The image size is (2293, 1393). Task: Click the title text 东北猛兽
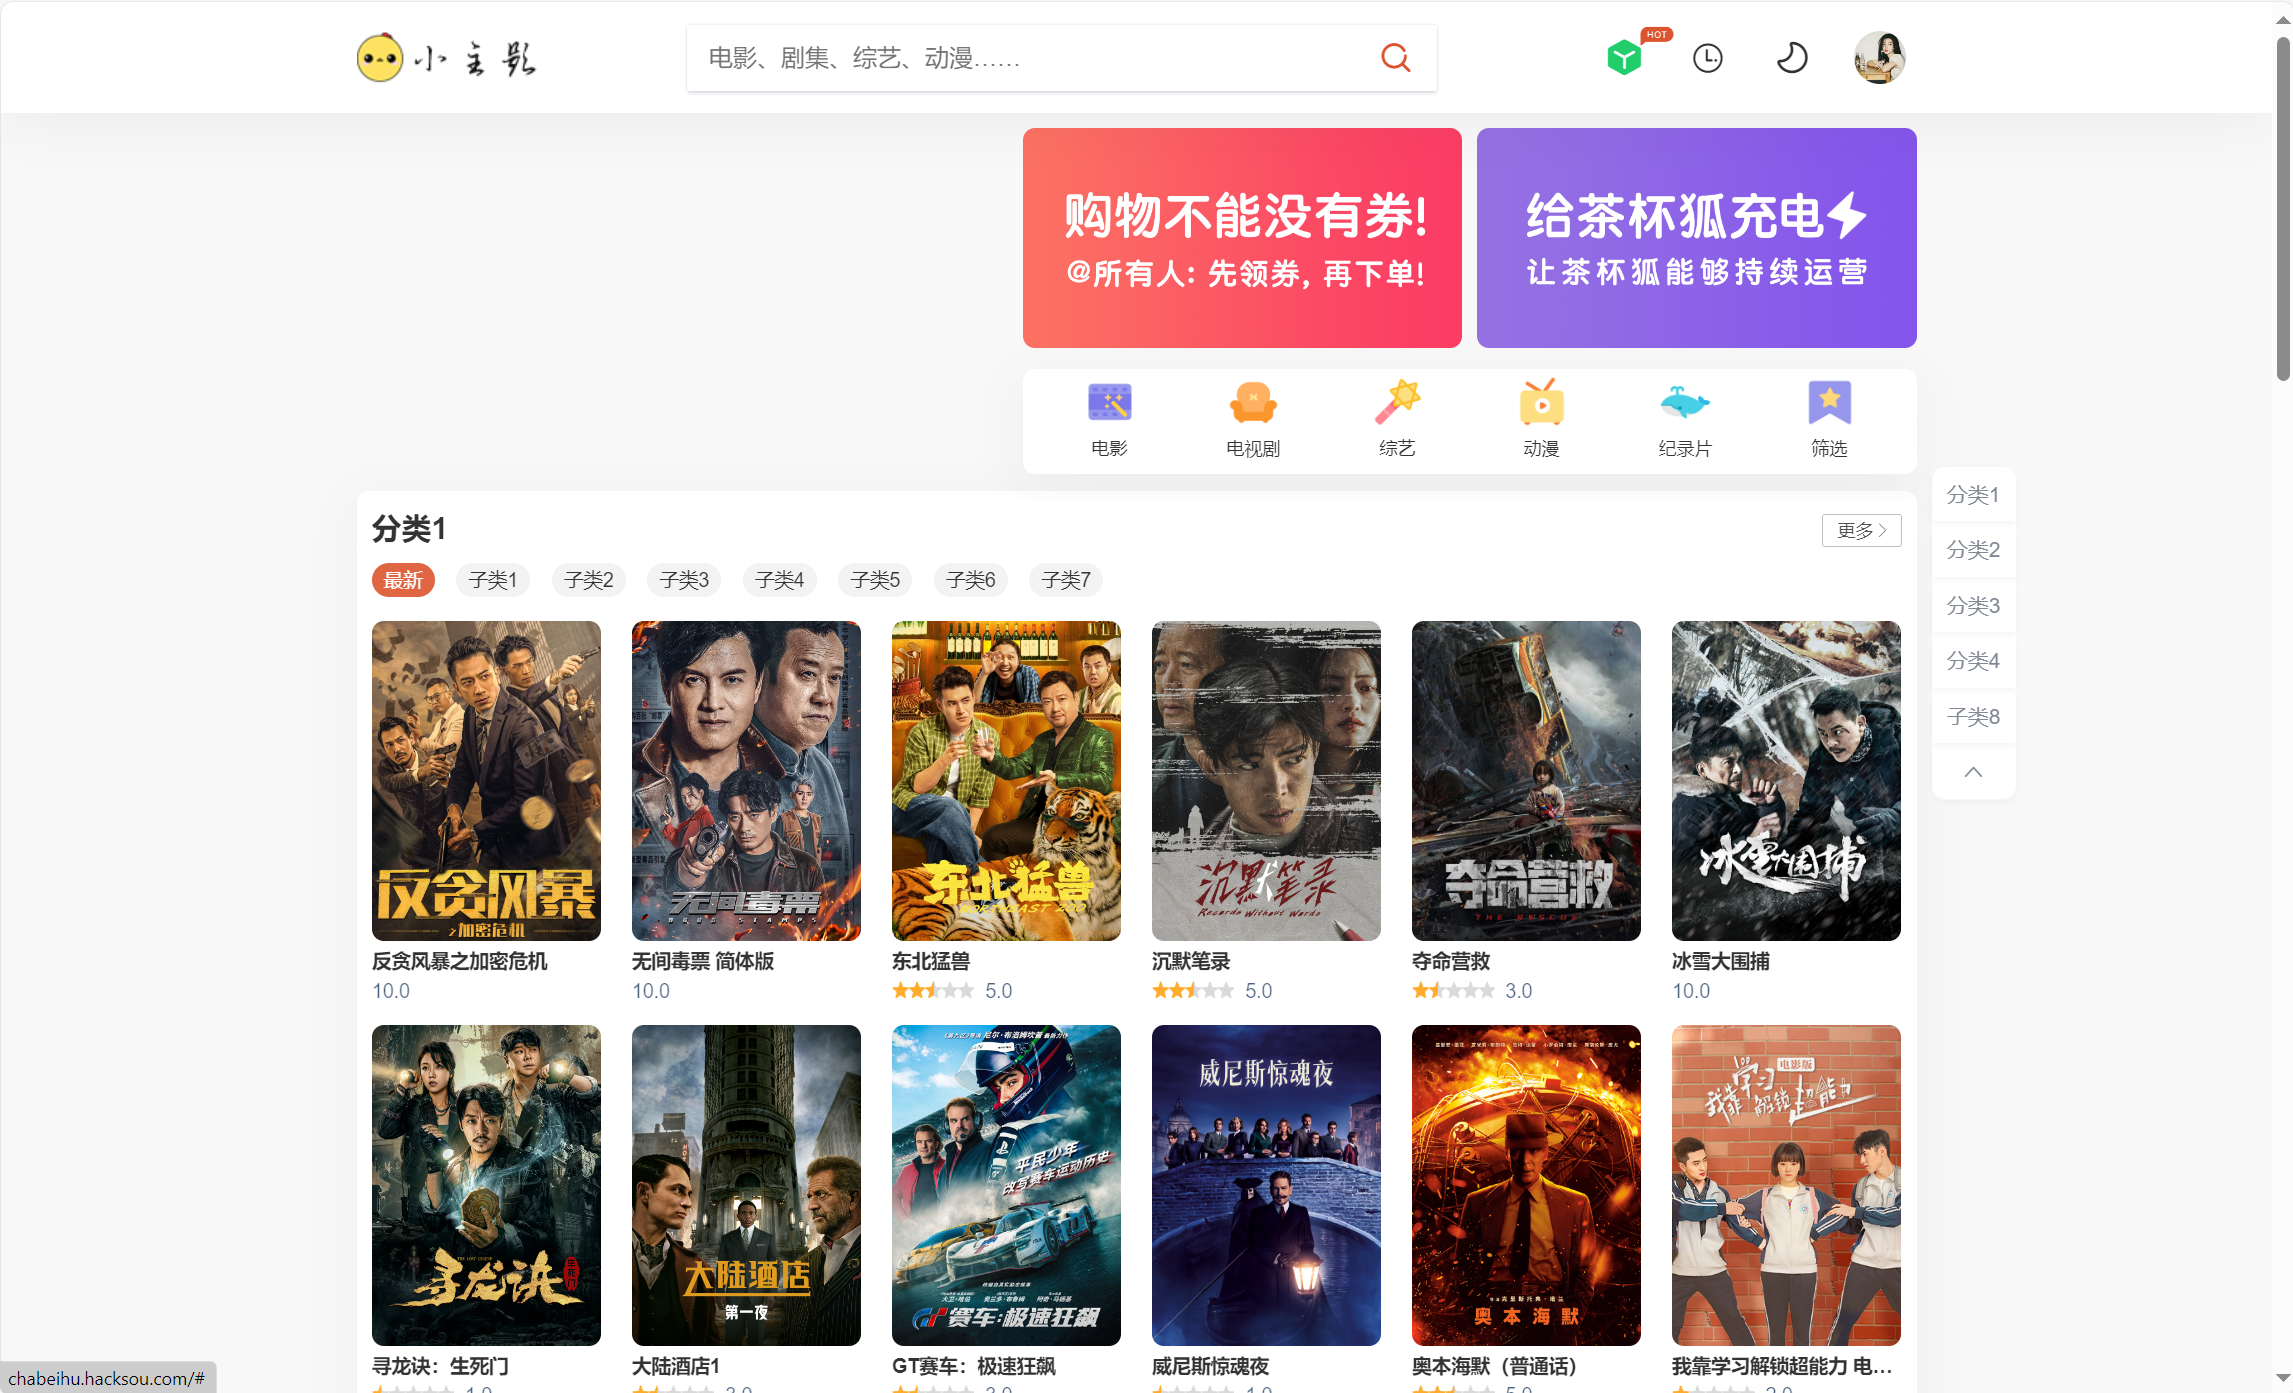931,961
